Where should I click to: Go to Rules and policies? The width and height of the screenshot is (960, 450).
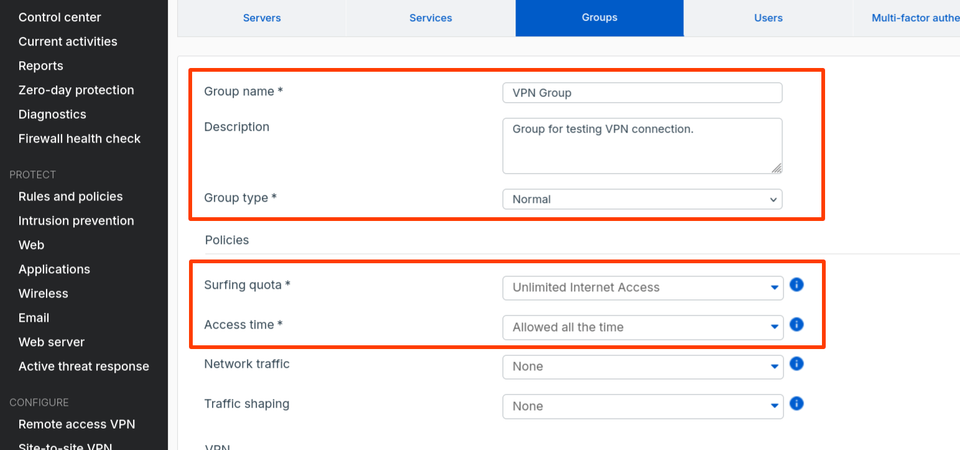70,197
